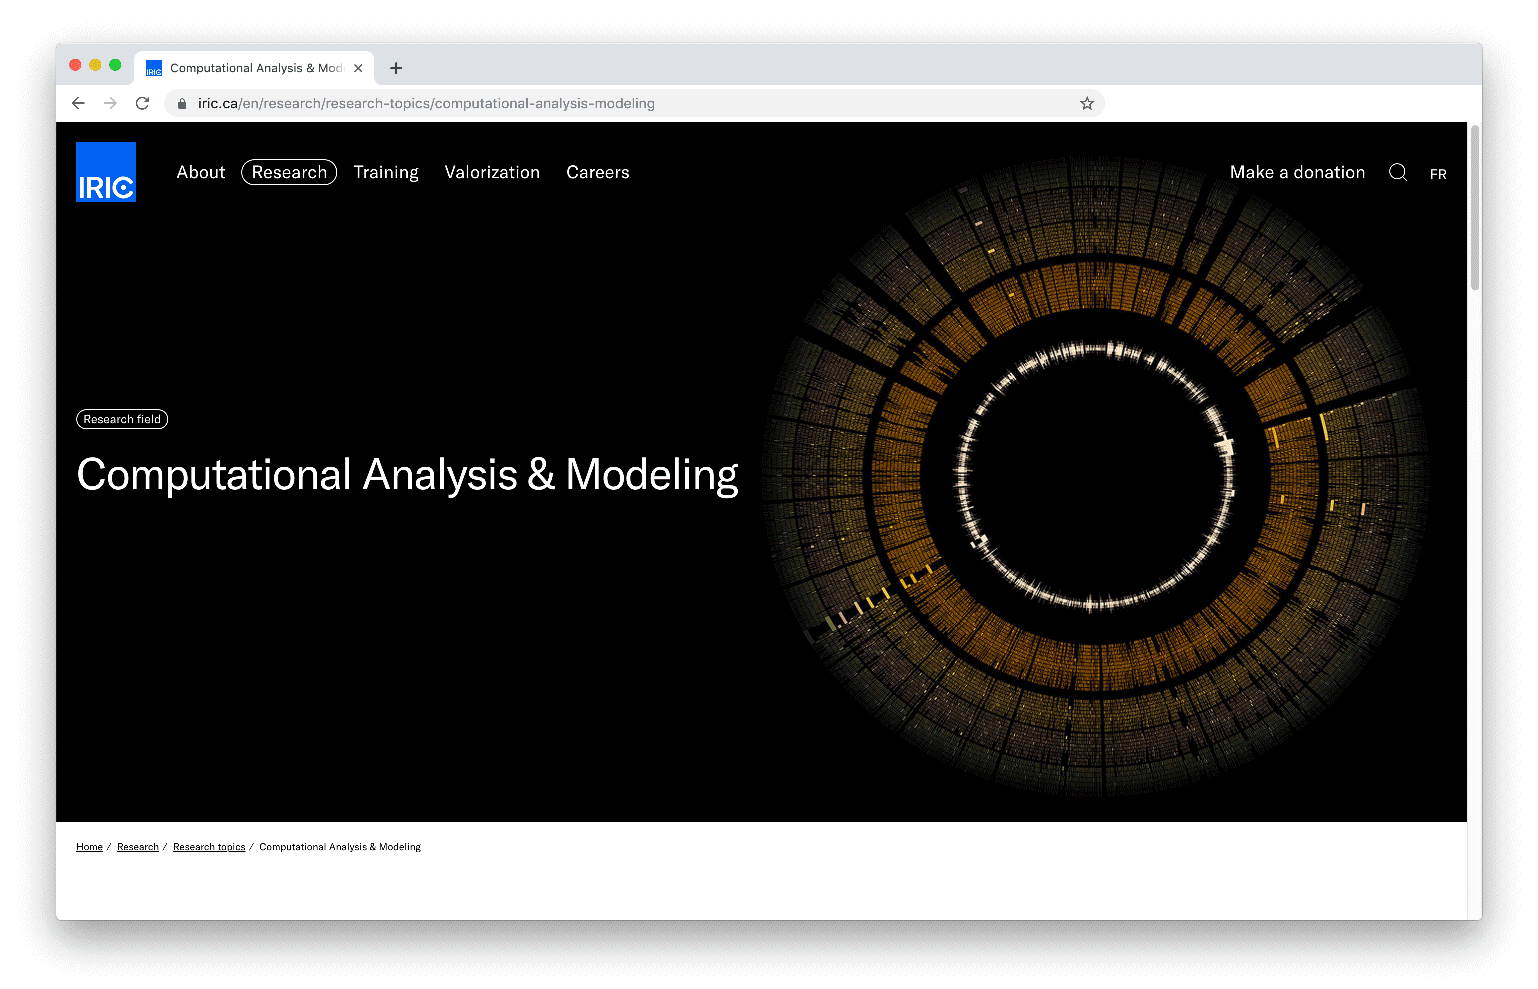
Task: Select the Computational Analysis browser tab
Action: [x=254, y=68]
